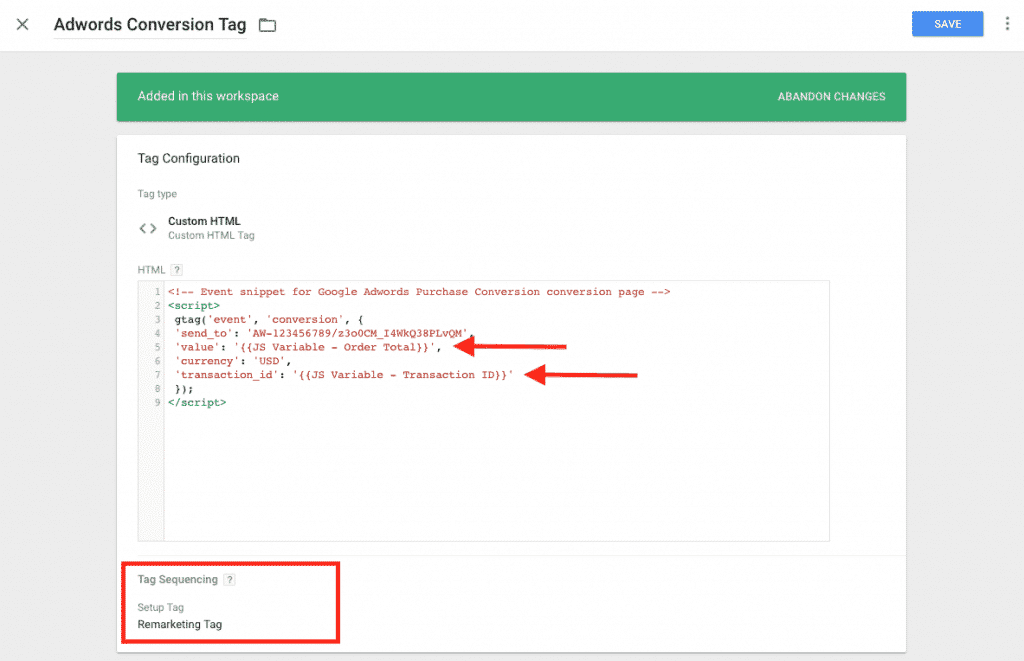Click the Custom HTML code brackets icon
Screen dimensions: 1024x661
(x=148, y=228)
